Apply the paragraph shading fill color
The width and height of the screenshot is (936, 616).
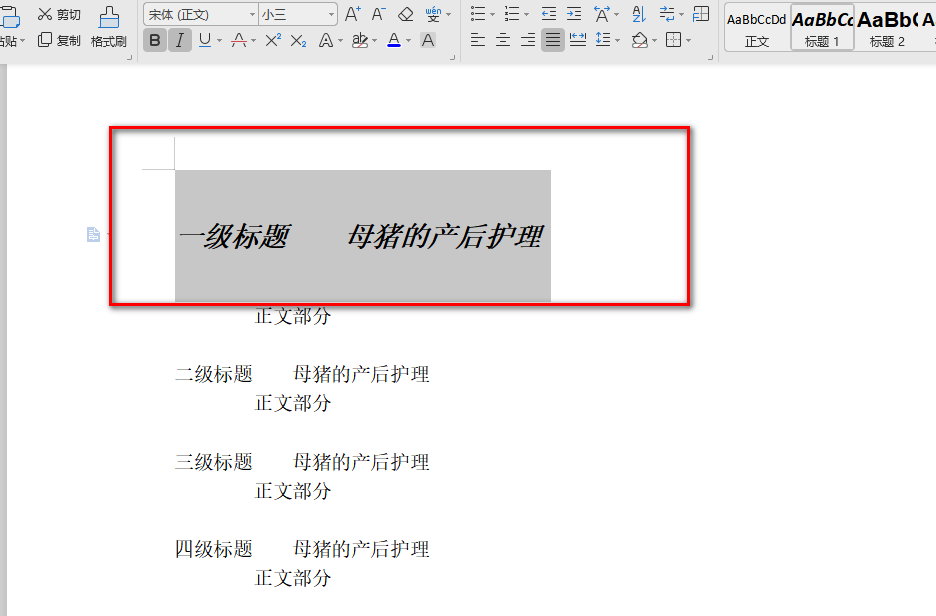(x=639, y=41)
